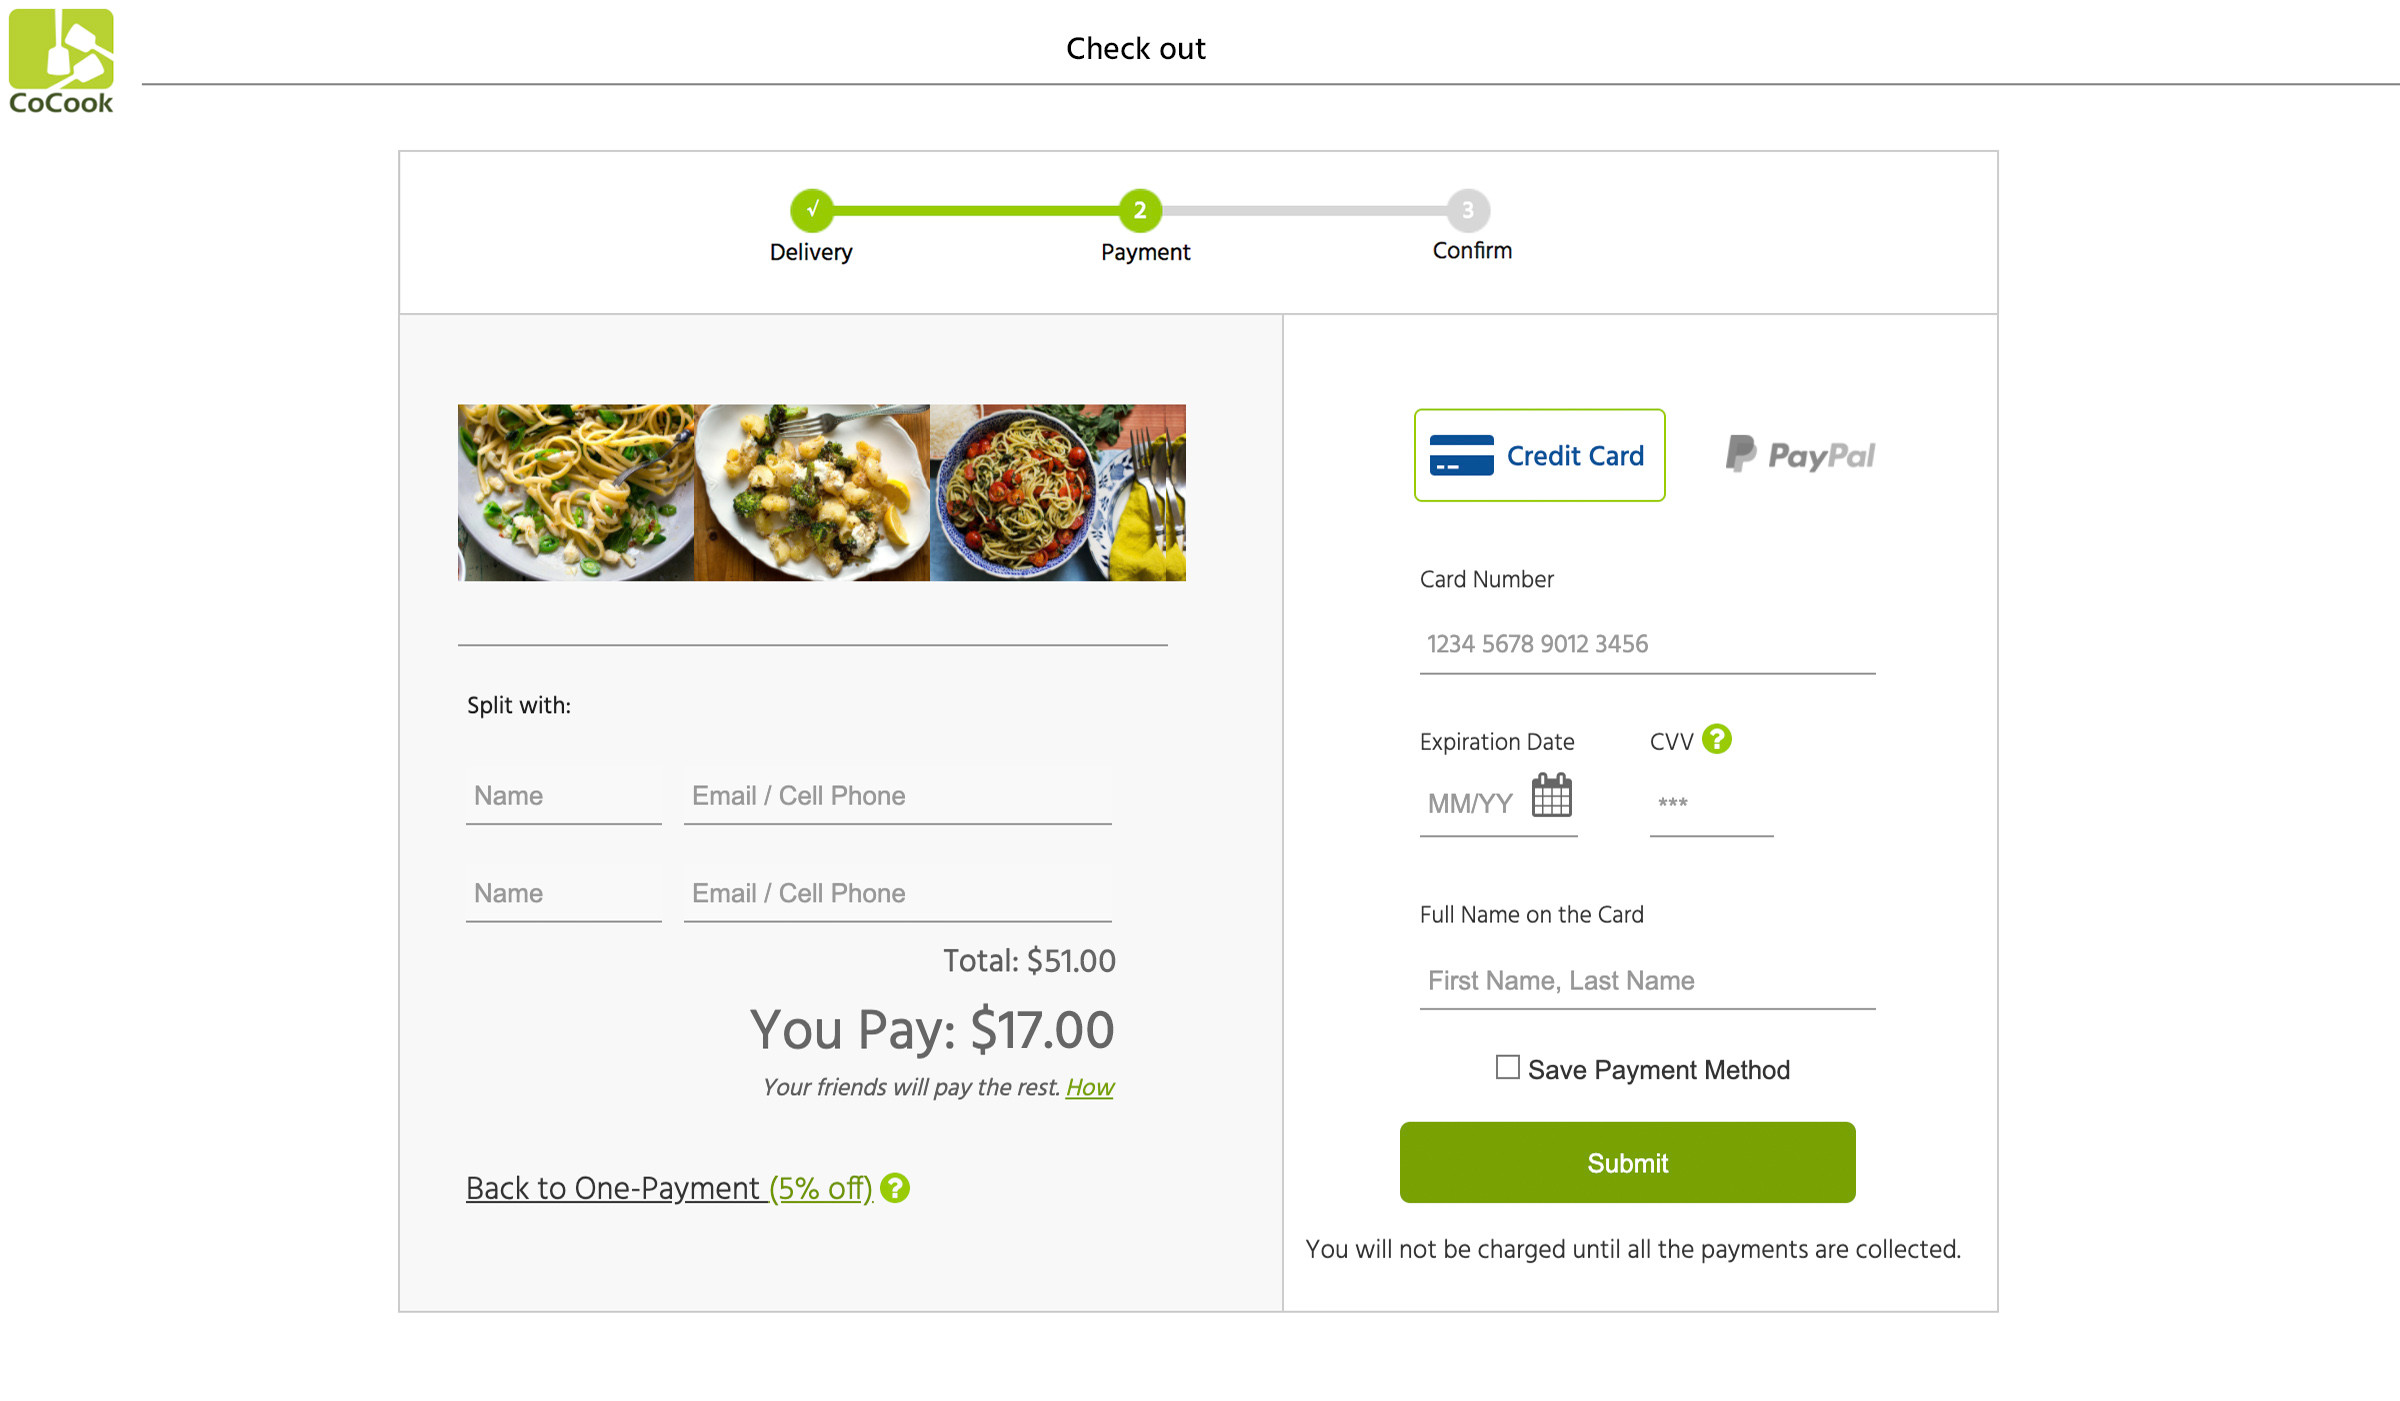Click the CVV input field
The image size is (2400, 1401).
click(x=1711, y=803)
